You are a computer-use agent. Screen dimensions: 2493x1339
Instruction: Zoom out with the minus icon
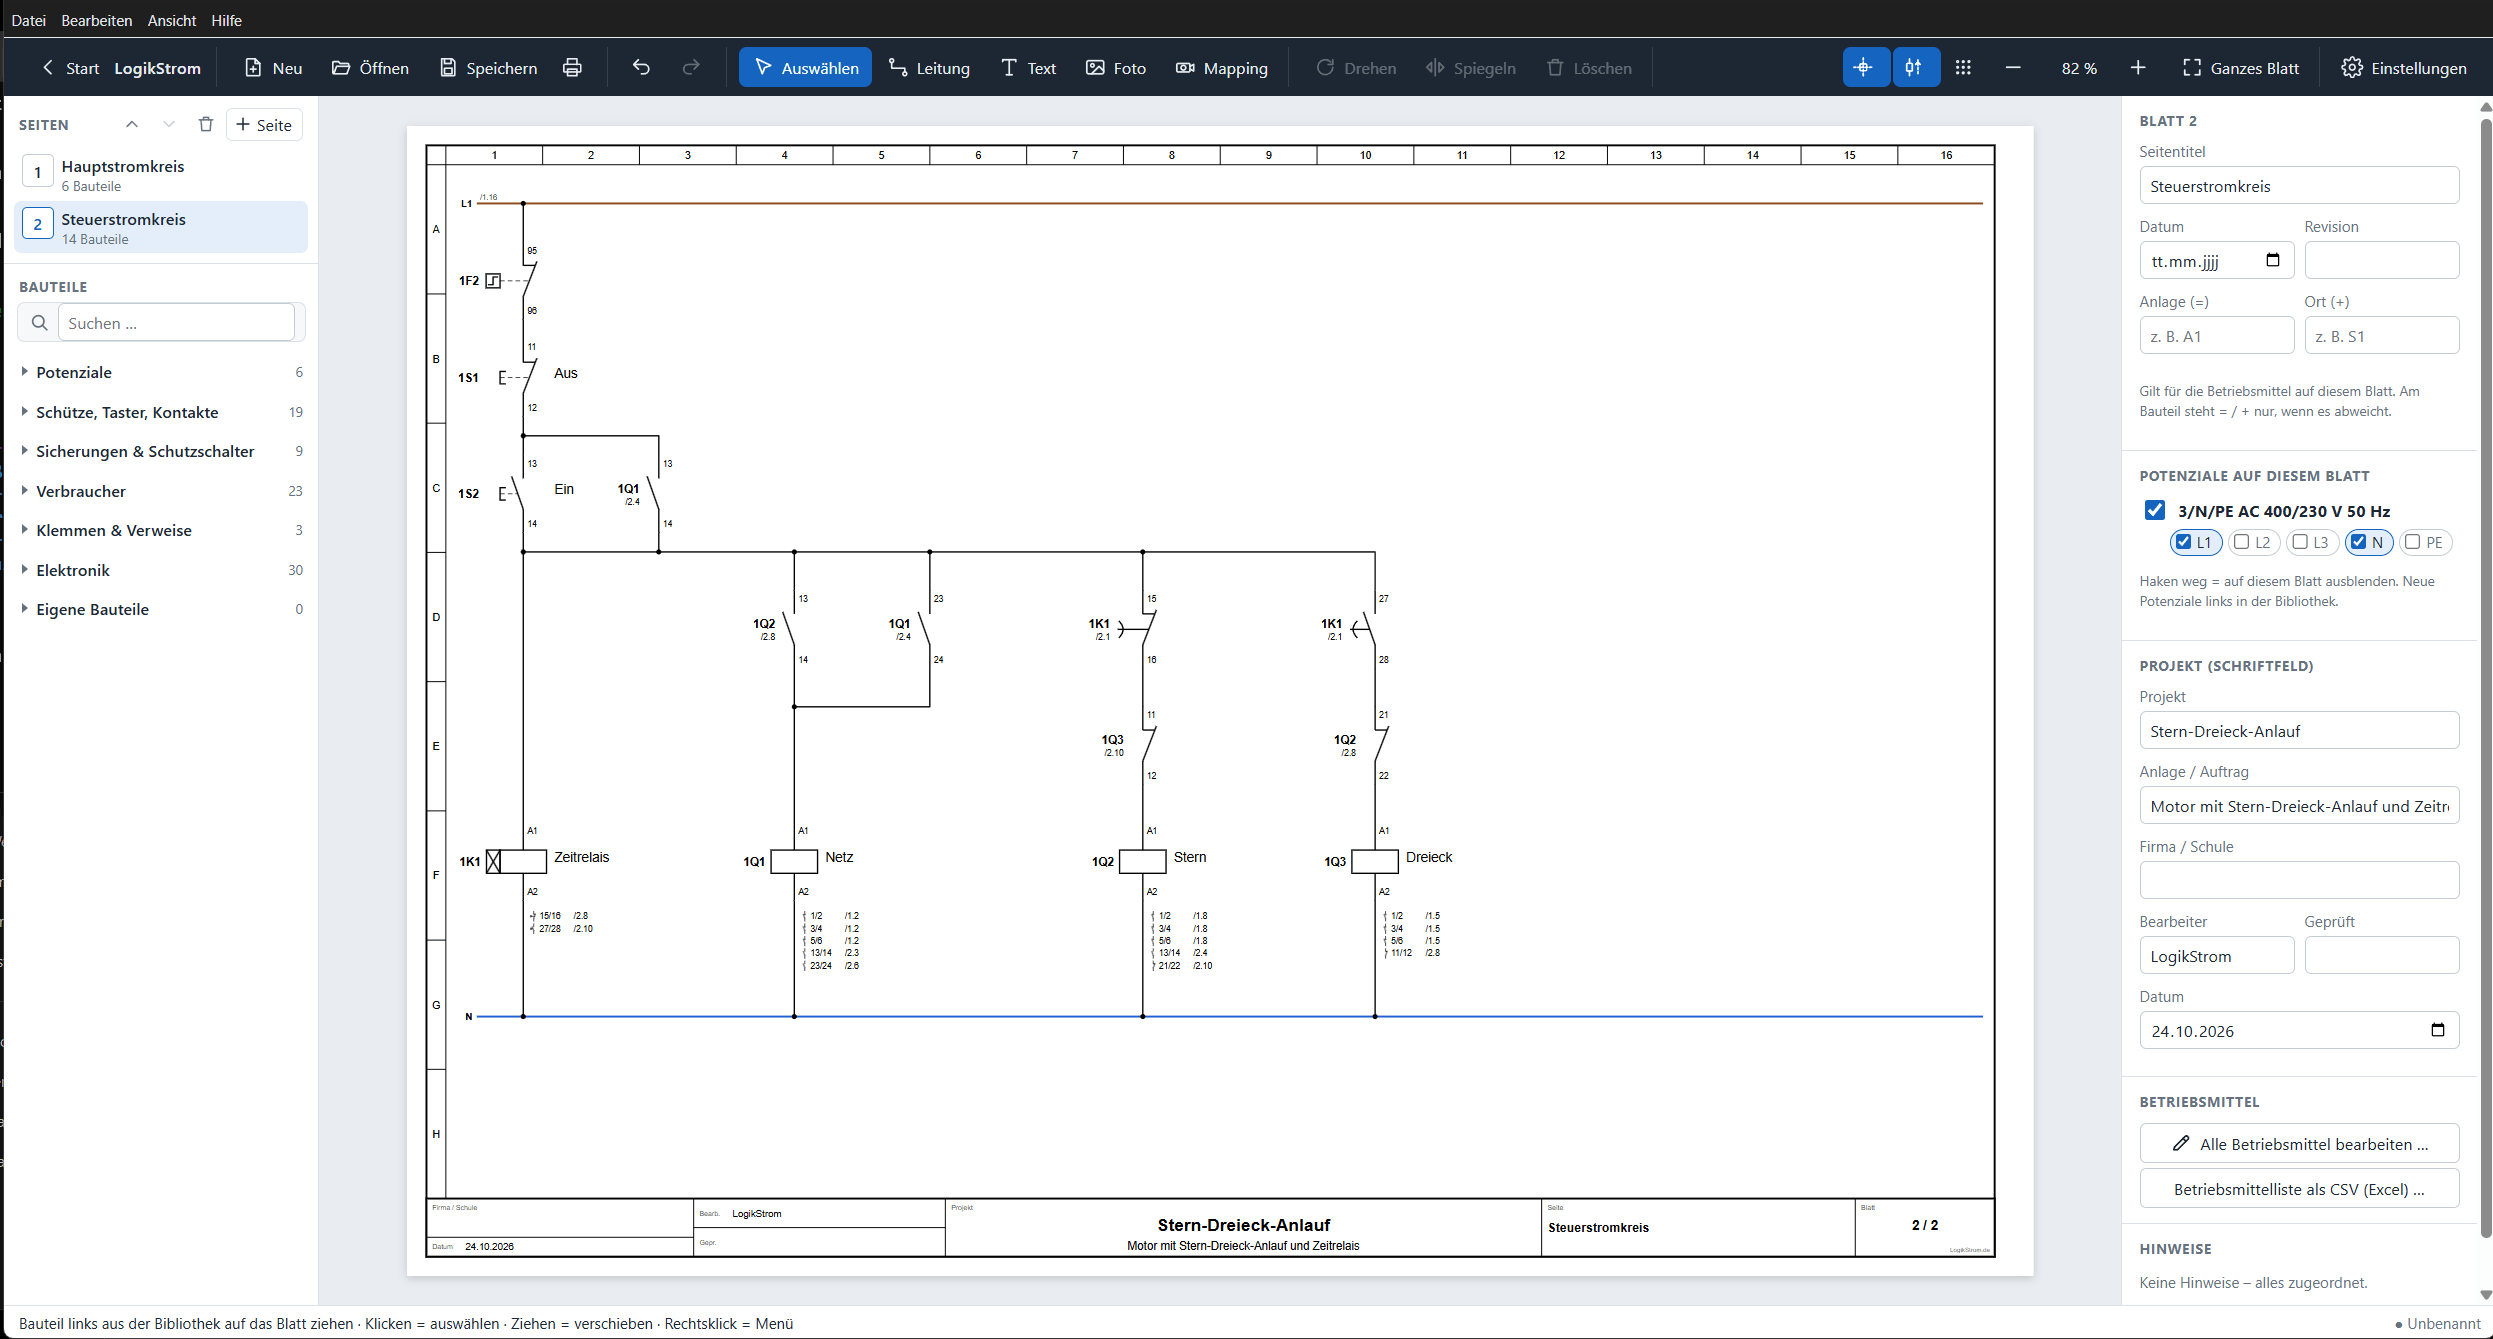(x=2013, y=68)
